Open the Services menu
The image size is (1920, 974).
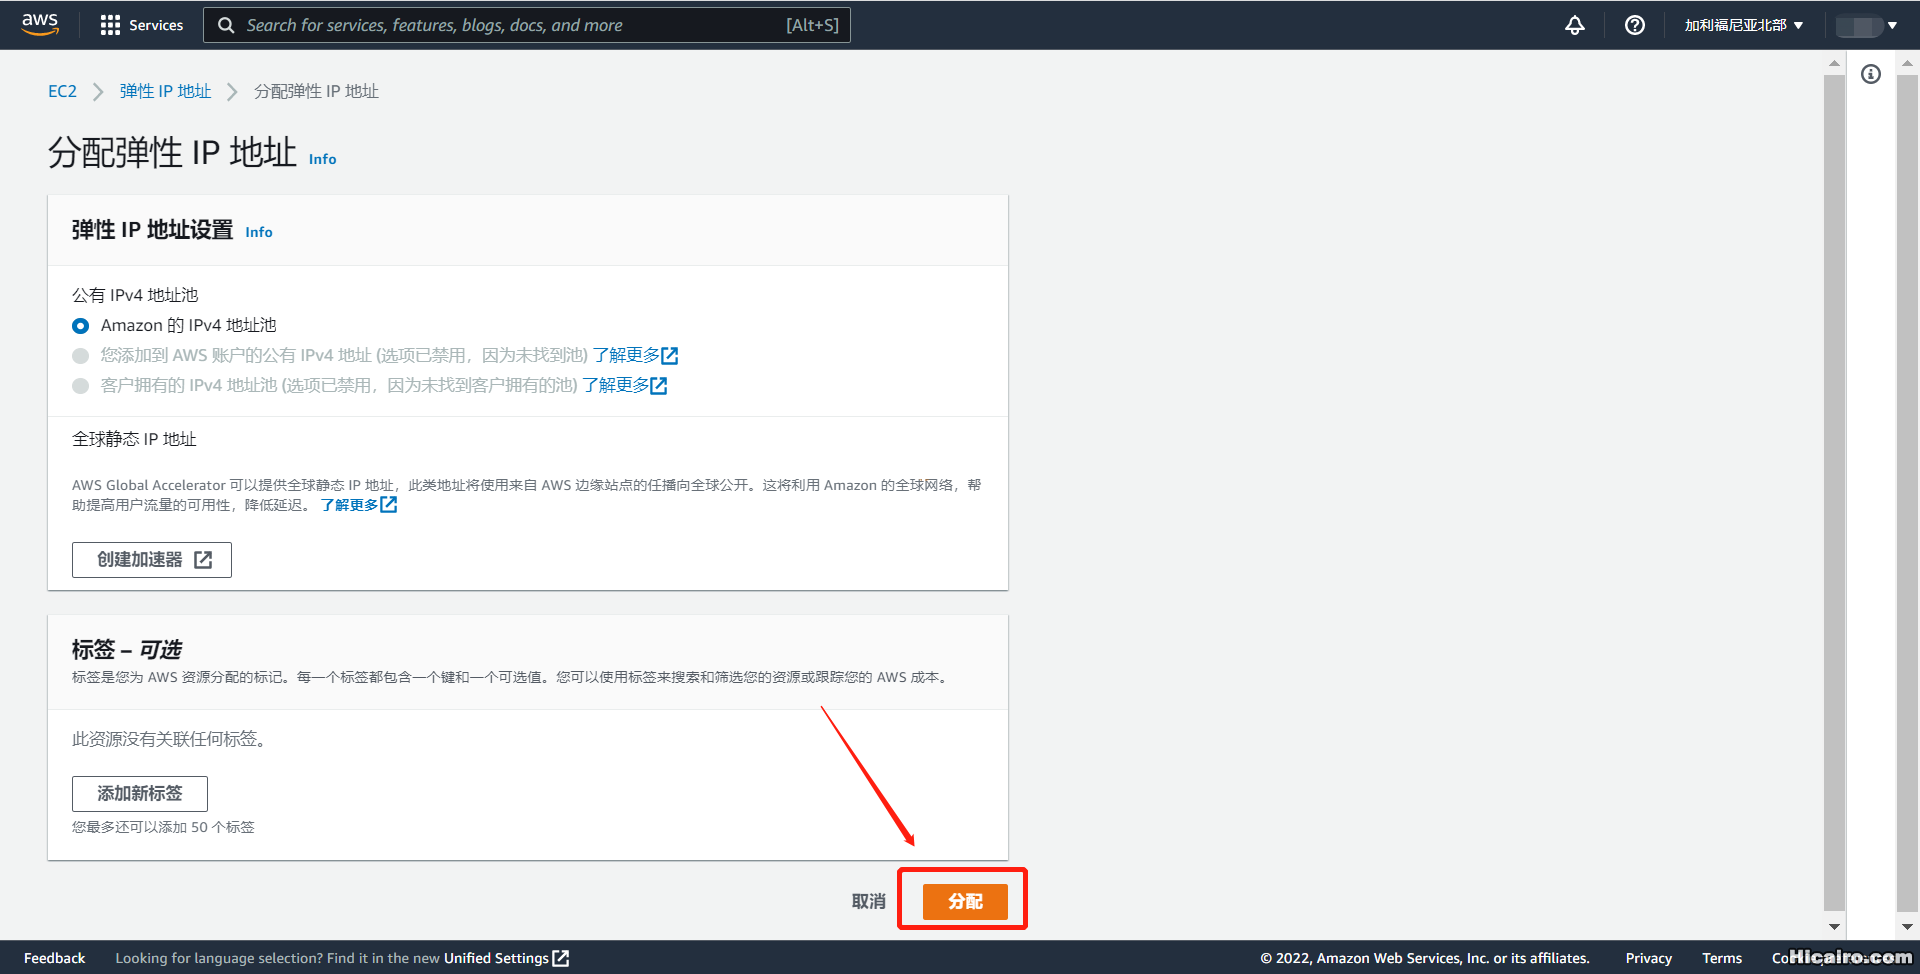pyautogui.click(x=141, y=25)
